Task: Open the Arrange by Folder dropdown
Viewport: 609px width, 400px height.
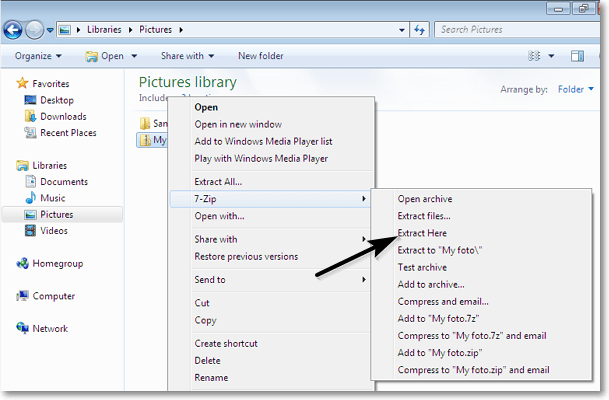Action: click(x=576, y=89)
